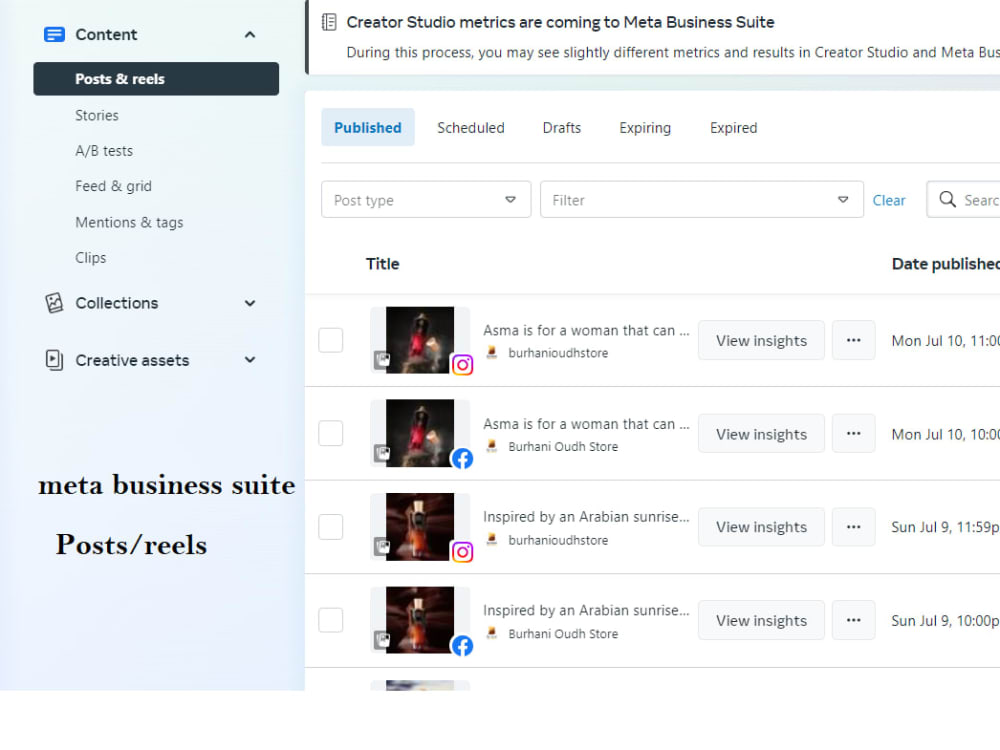The height and width of the screenshot is (750, 1000).
Task: Click Instagram badge on Arabian sunrise post by burhanioudhstore
Action: (462, 552)
